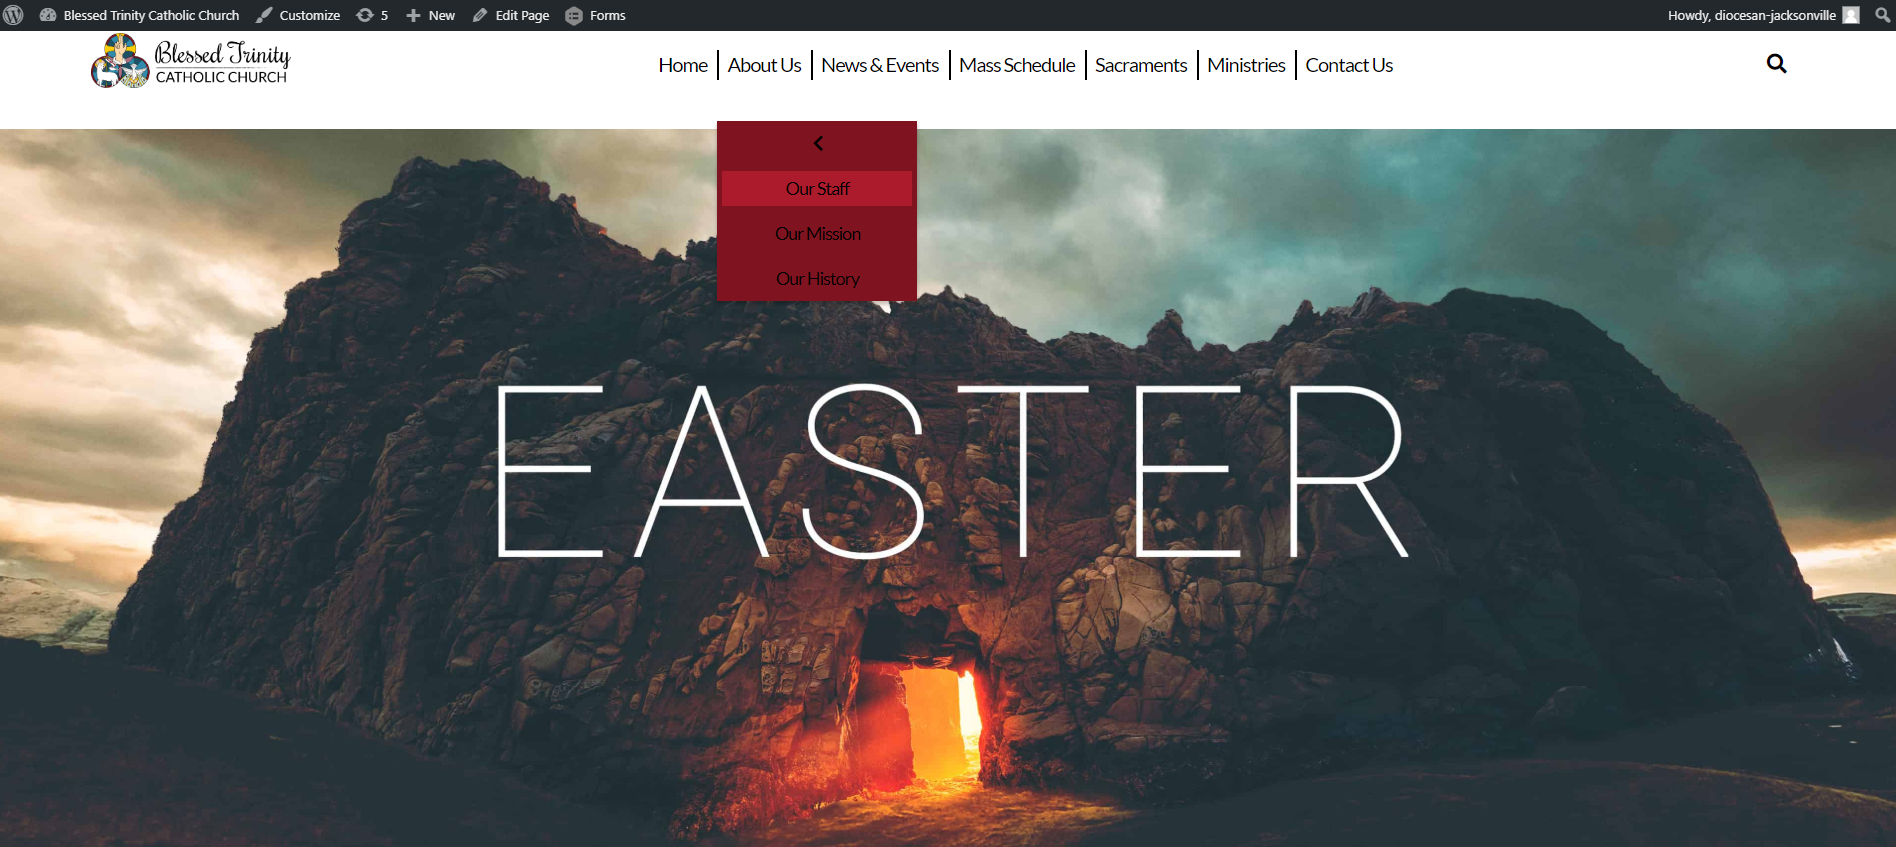Click Edit Page pencil item
This screenshot has height=847, width=1896.
[x=511, y=15]
